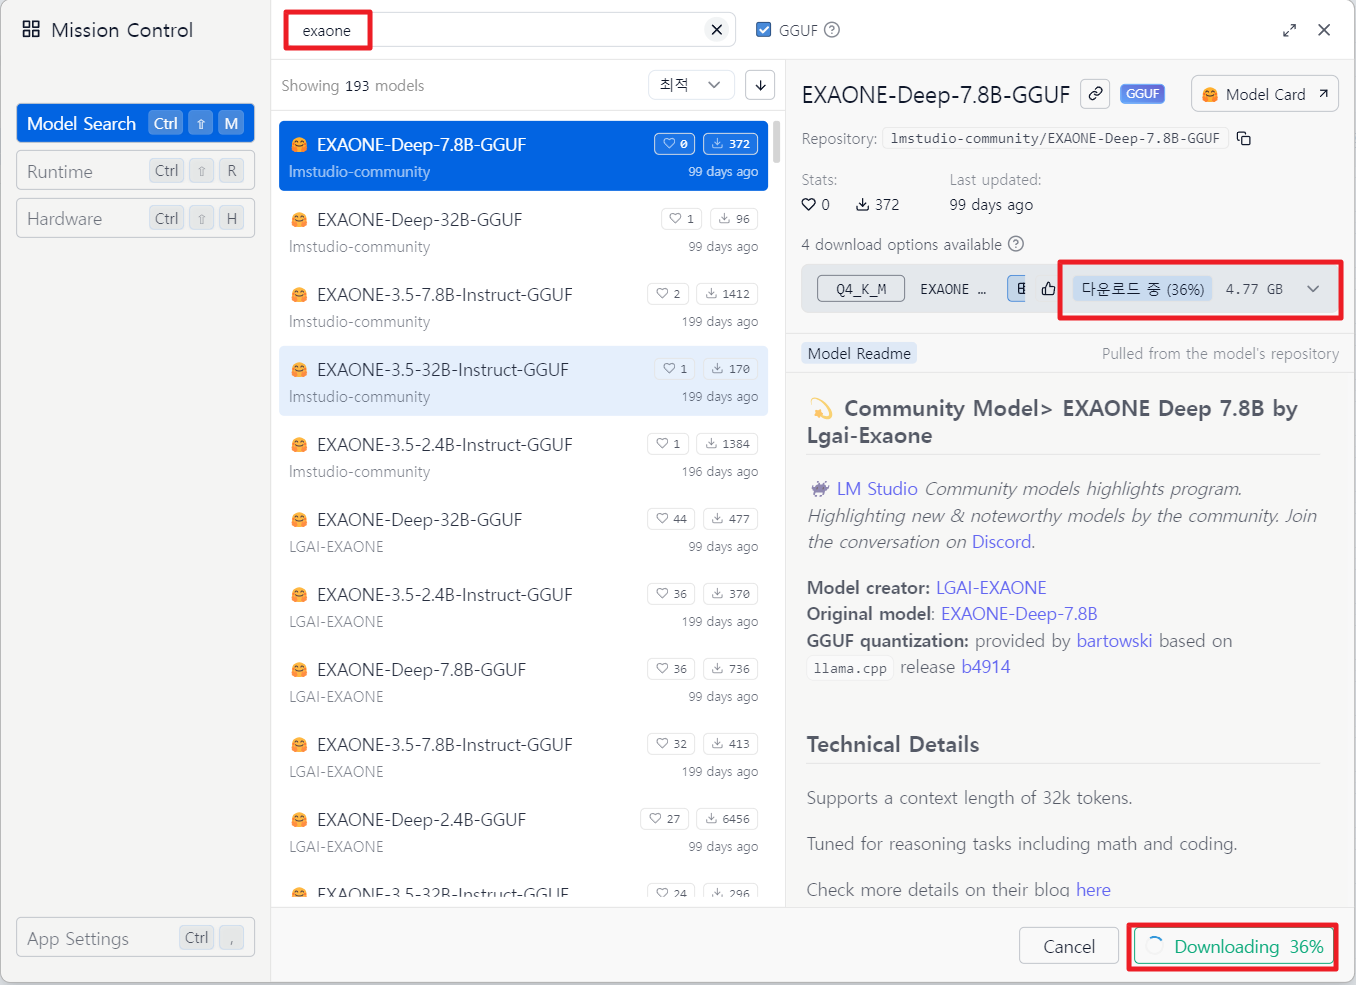1356x985 pixels.
Task: Expand download options with the chevron
Action: click(1313, 289)
